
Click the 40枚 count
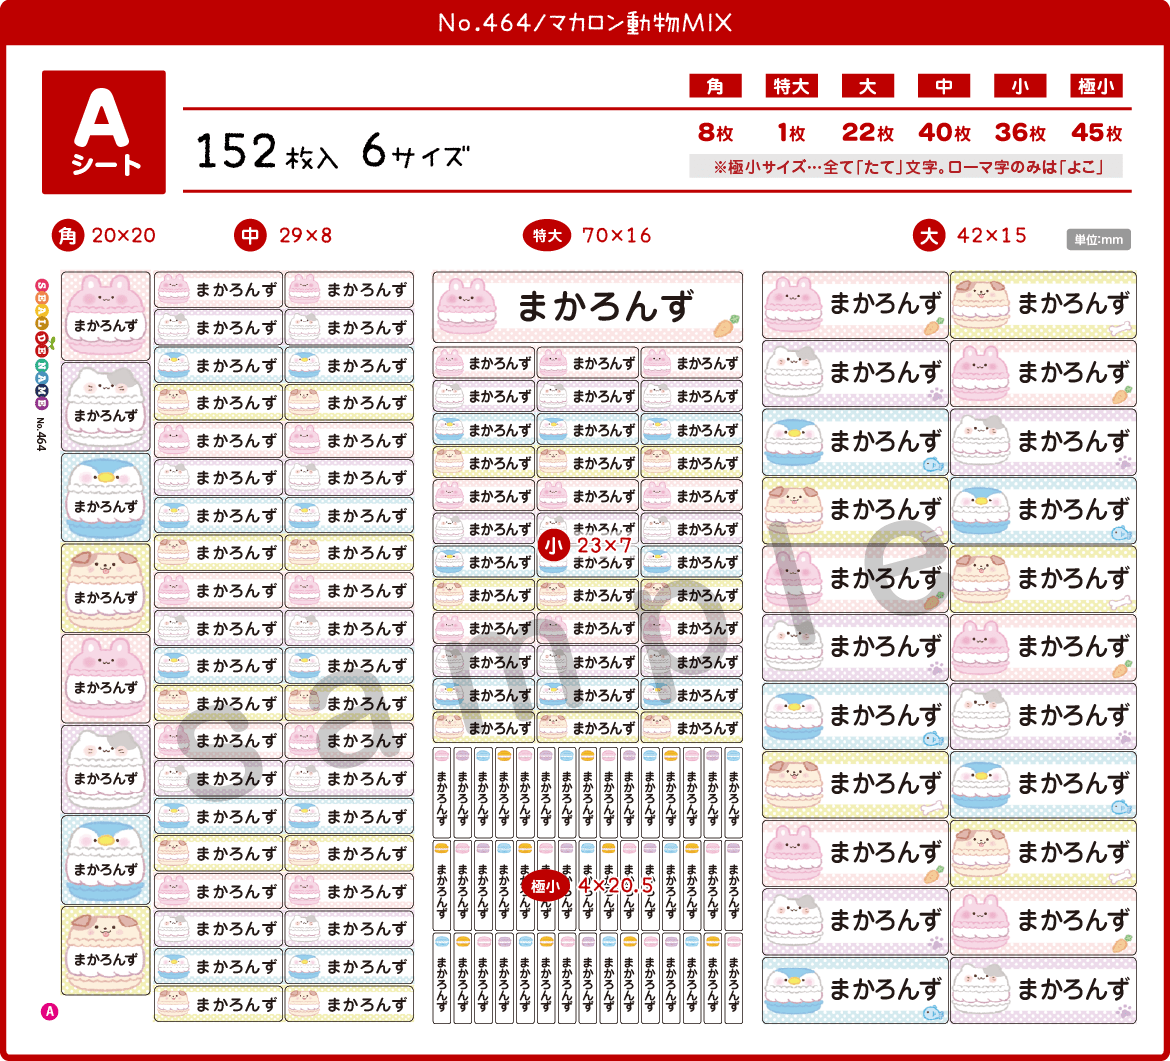tap(944, 133)
